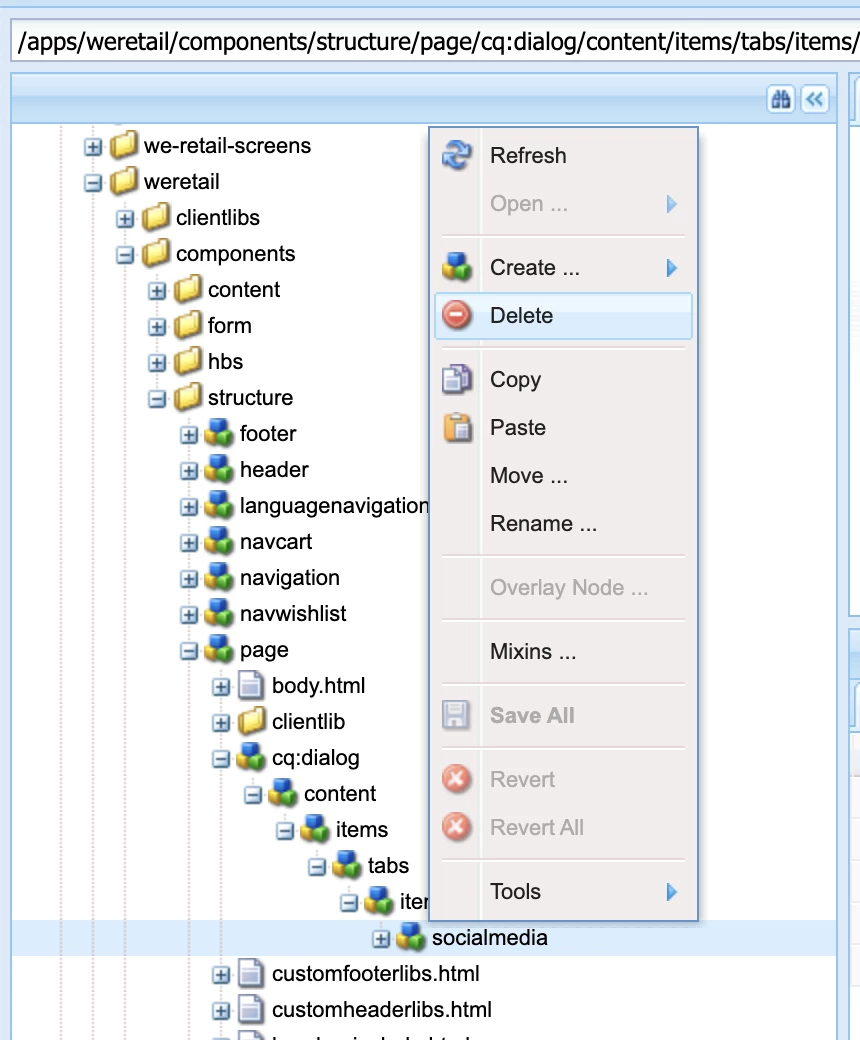Expand the socialmedia node
Viewport: 860px width, 1040px height.
coord(381,939)
